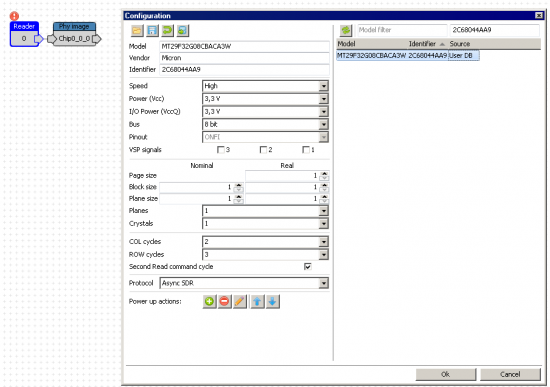Sort list by Model column header
The image size is (550, 387).
coord(372,44)
